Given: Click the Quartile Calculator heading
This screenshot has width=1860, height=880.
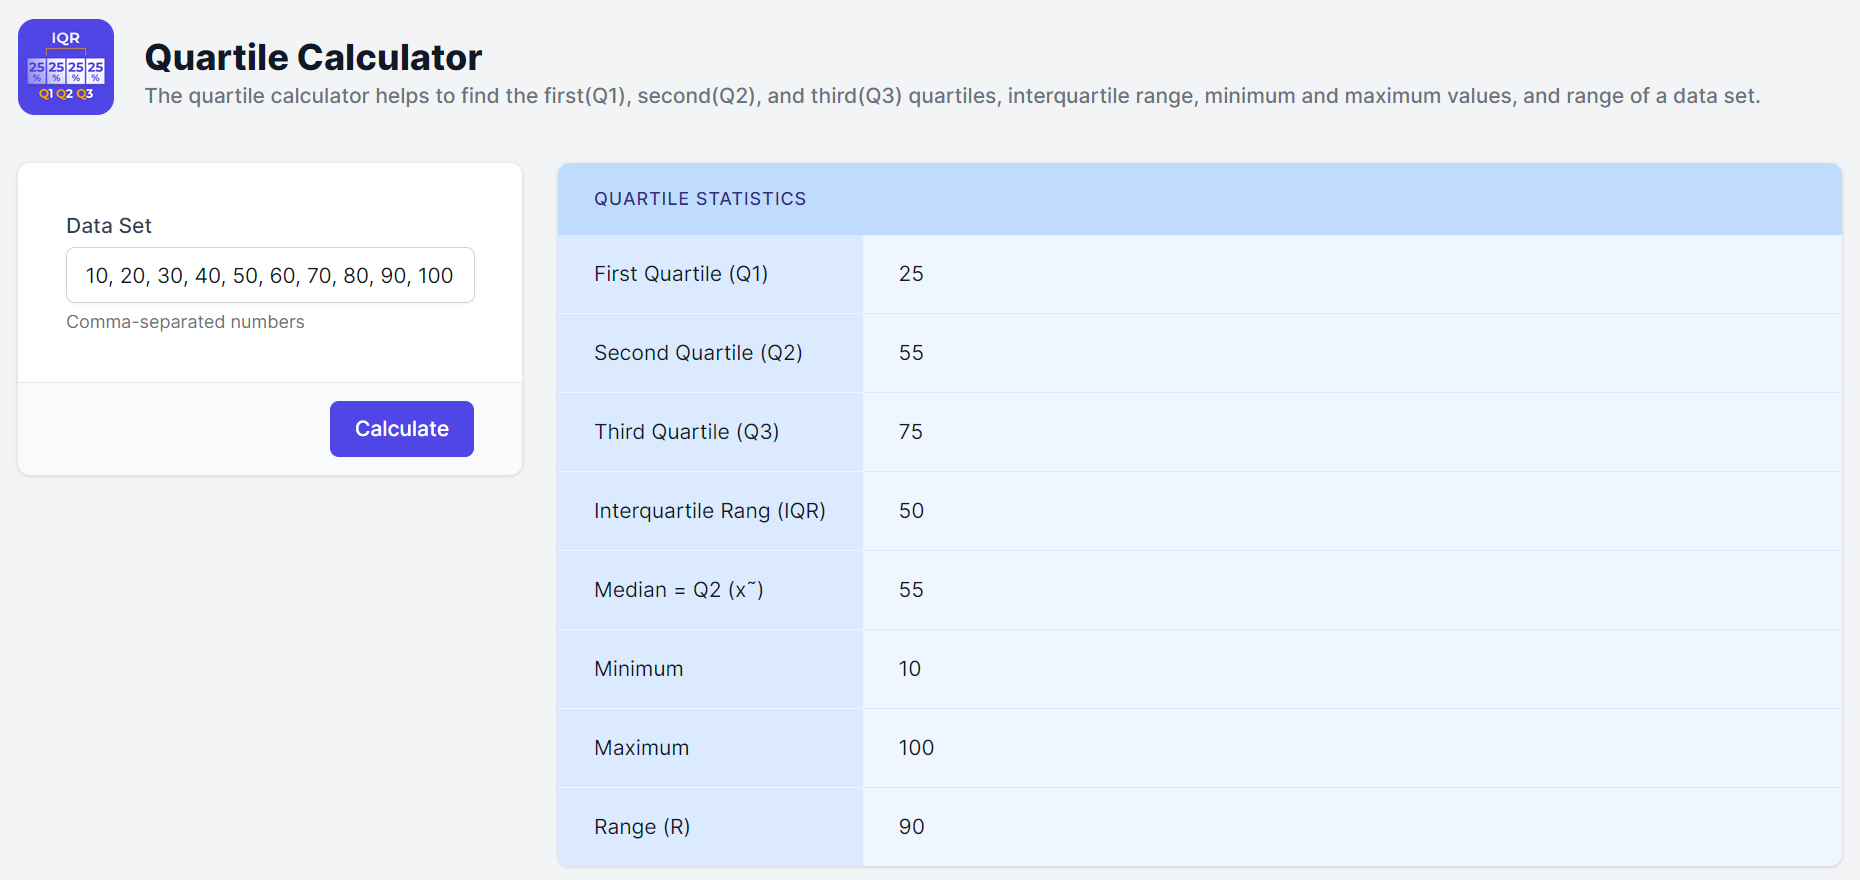Looking at the screenshot, I should pos(313,57).
